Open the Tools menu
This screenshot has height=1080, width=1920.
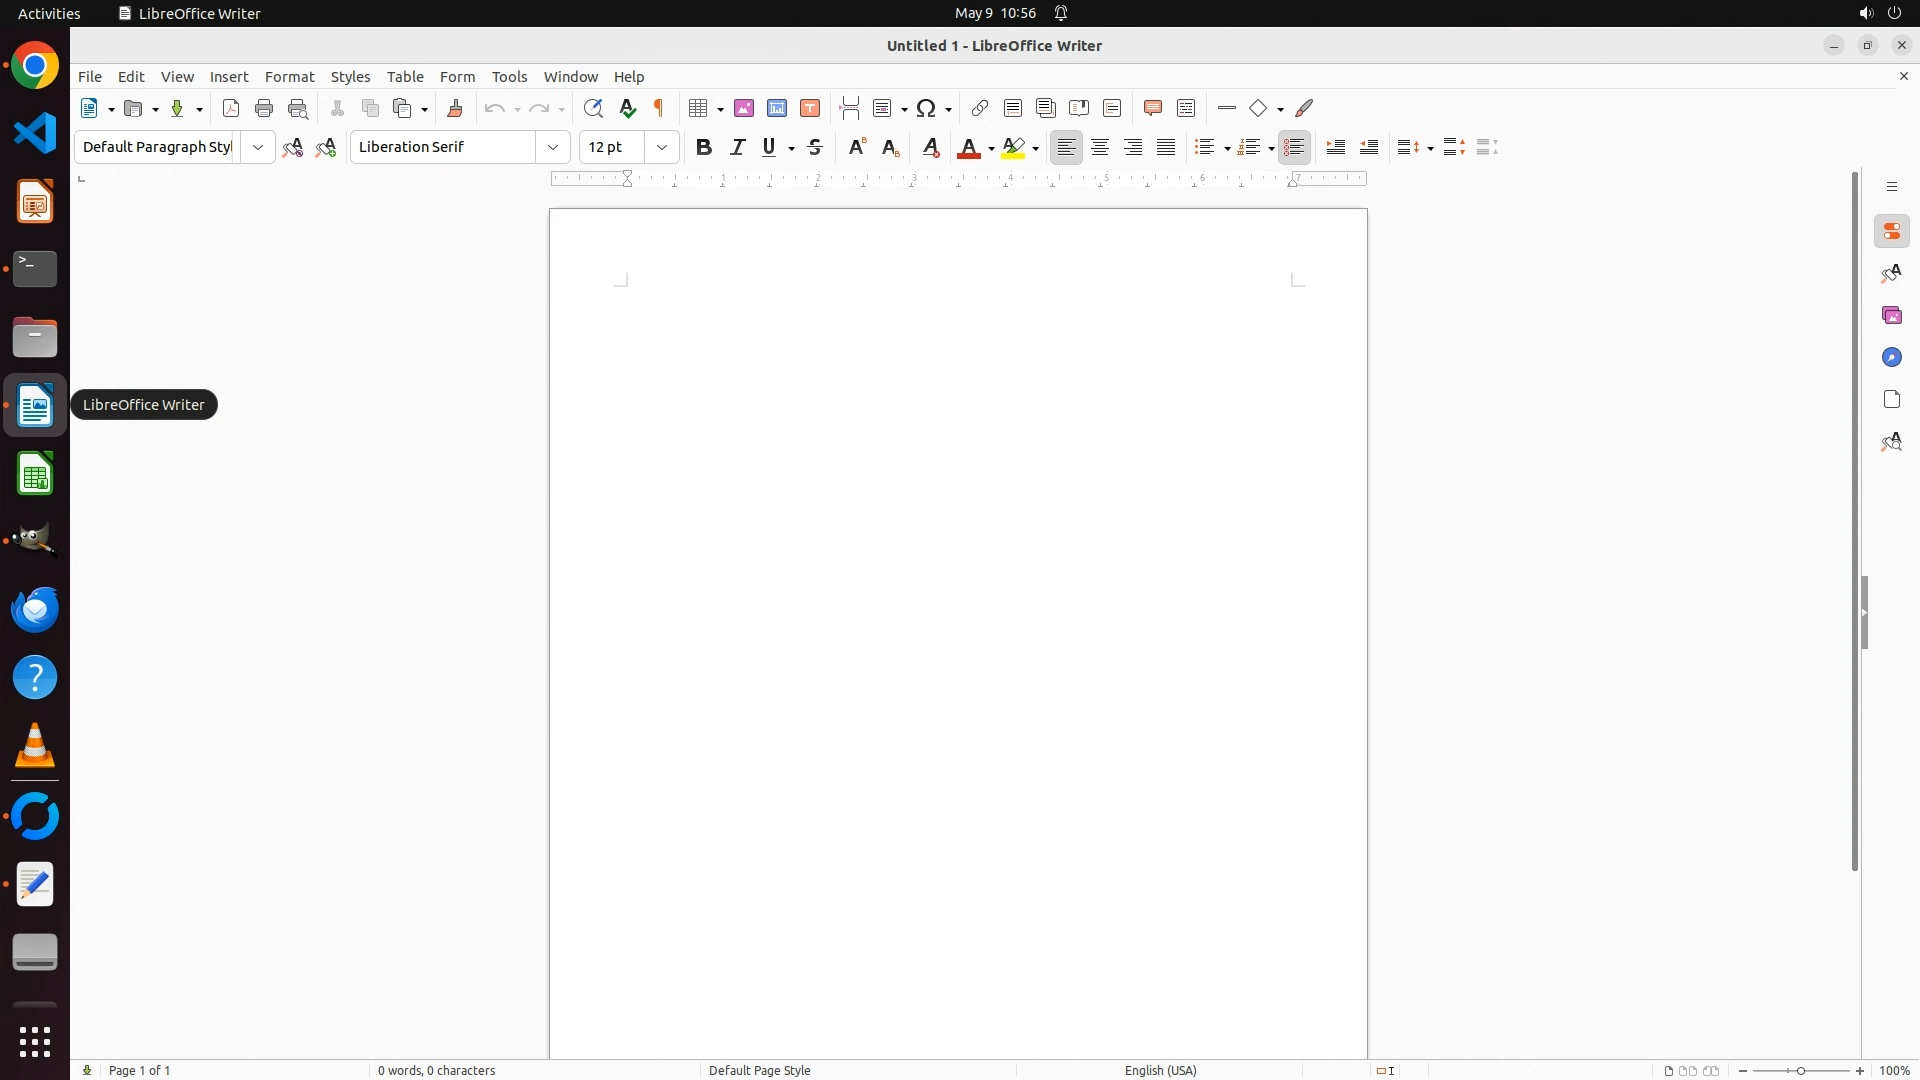pyautogui.click(x=509, y=77)
